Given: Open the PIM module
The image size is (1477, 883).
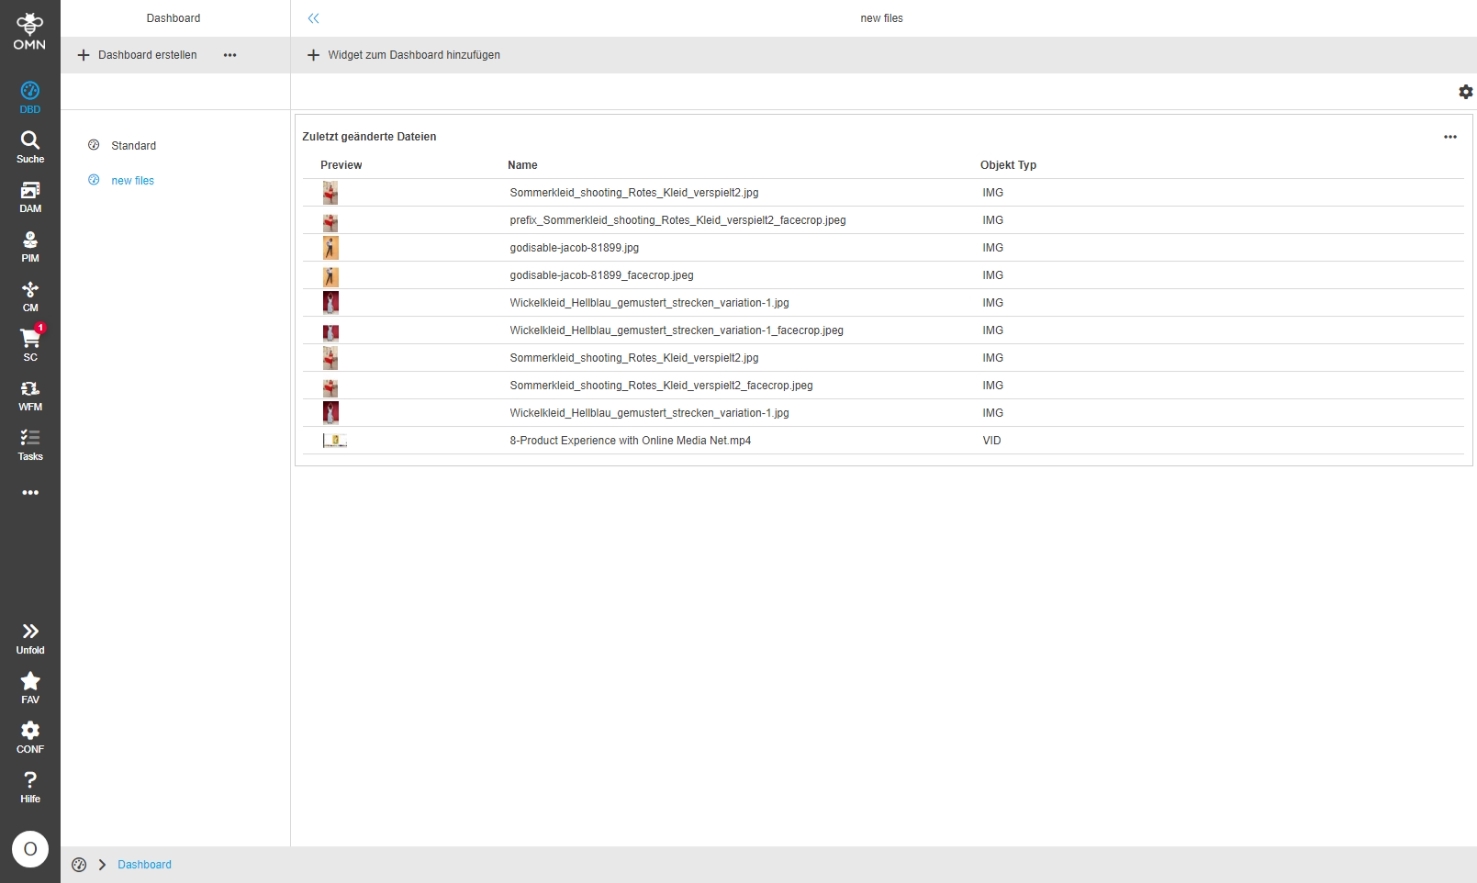Looking at the screenshot, I should click(x=30, y=246).
